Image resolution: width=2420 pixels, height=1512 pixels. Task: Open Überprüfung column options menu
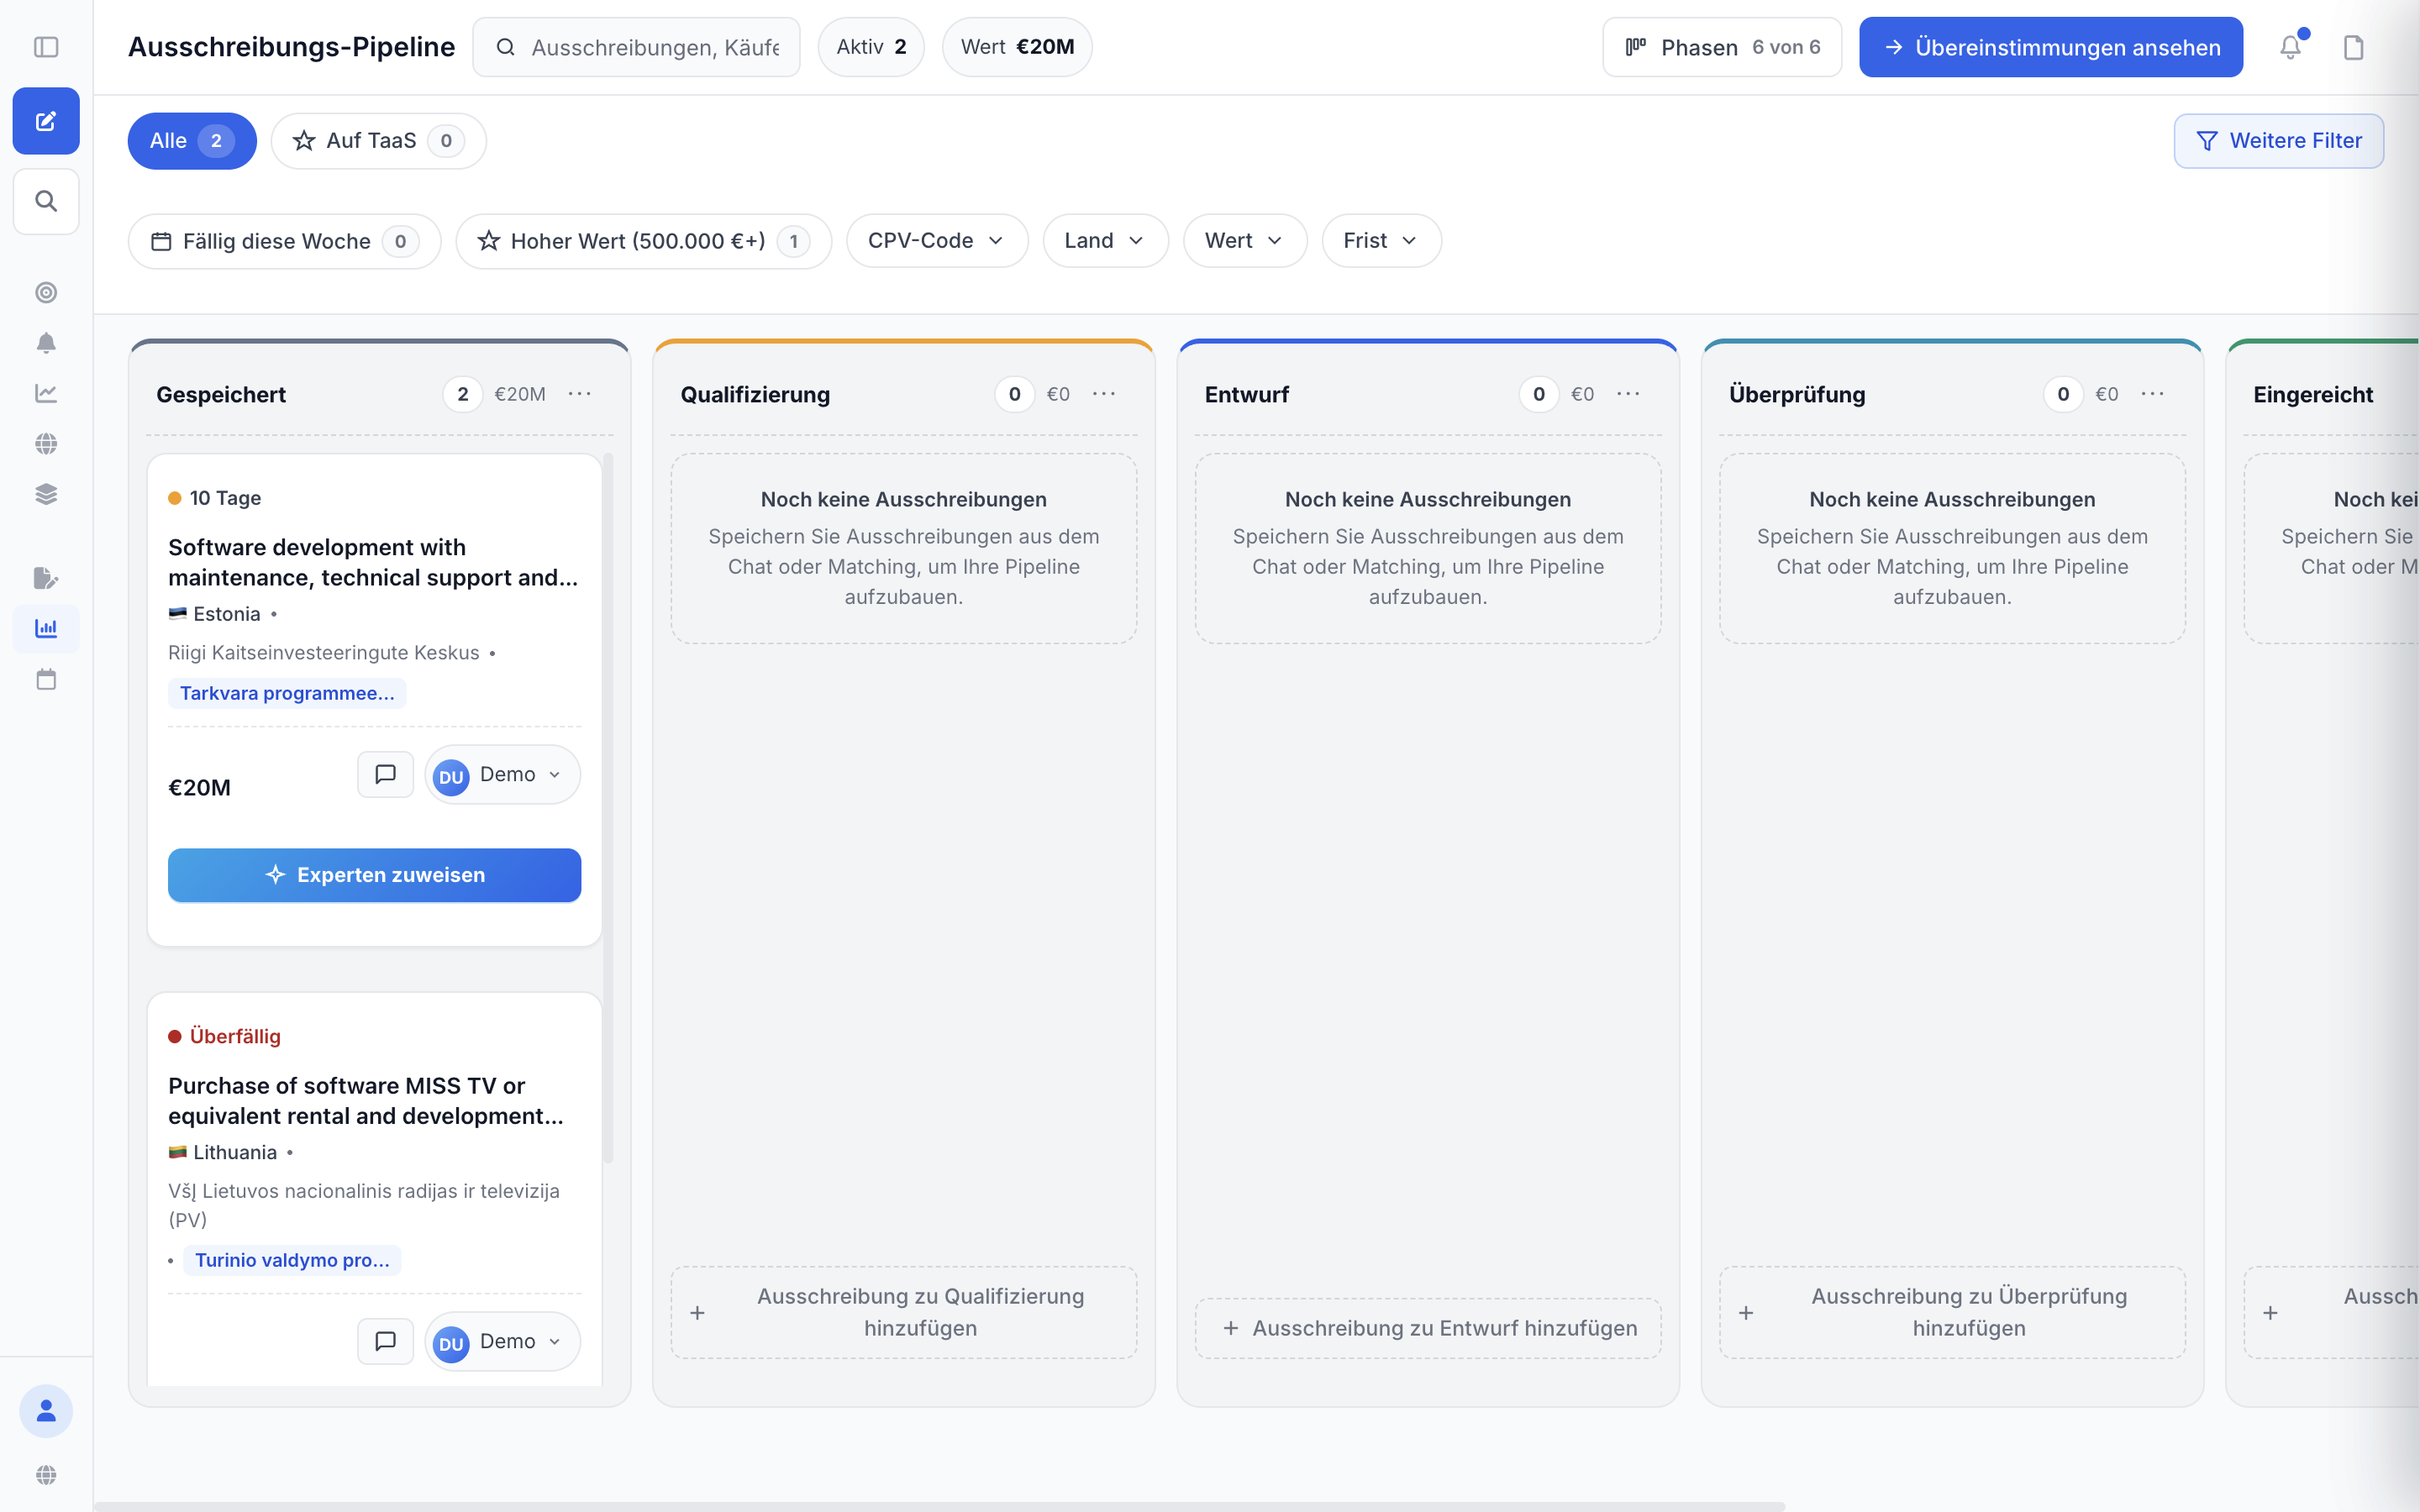click(x=2152, y=394)
